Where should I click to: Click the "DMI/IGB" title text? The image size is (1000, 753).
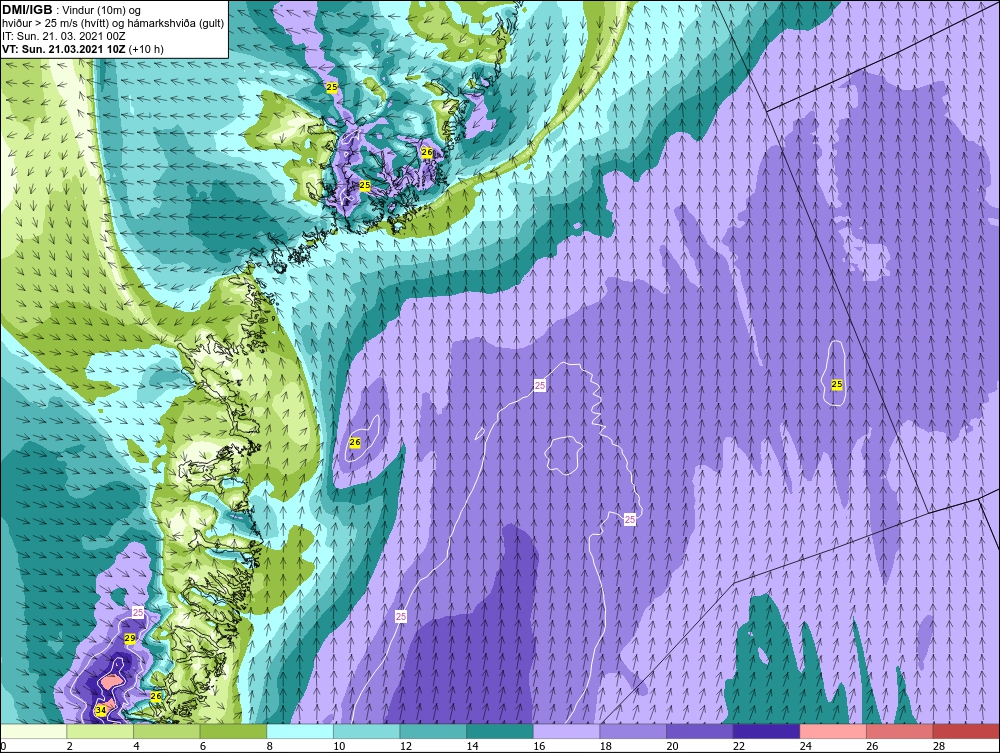[27, 10]
